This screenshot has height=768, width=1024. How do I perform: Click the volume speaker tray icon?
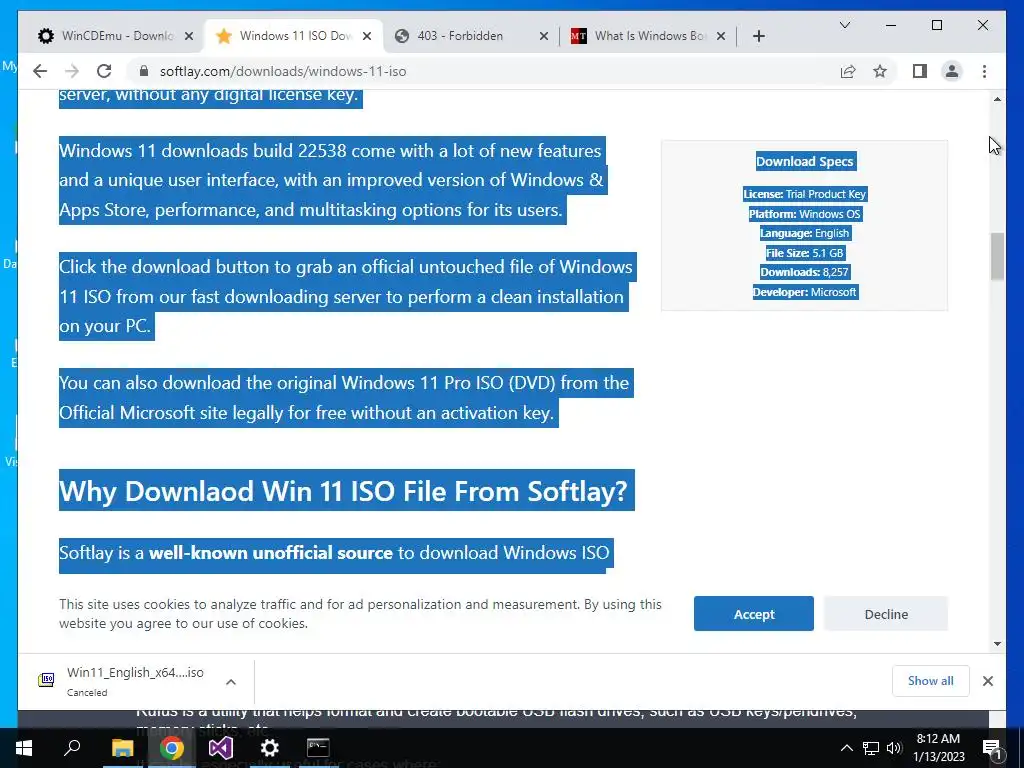point(894,748)
